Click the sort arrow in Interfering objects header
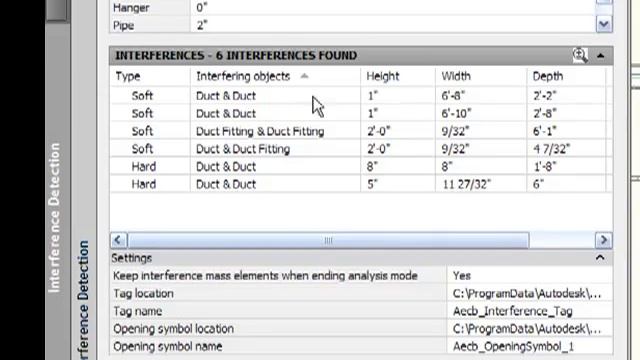The width and height of the screenshot is (640, 360). [x=304, y=76]
